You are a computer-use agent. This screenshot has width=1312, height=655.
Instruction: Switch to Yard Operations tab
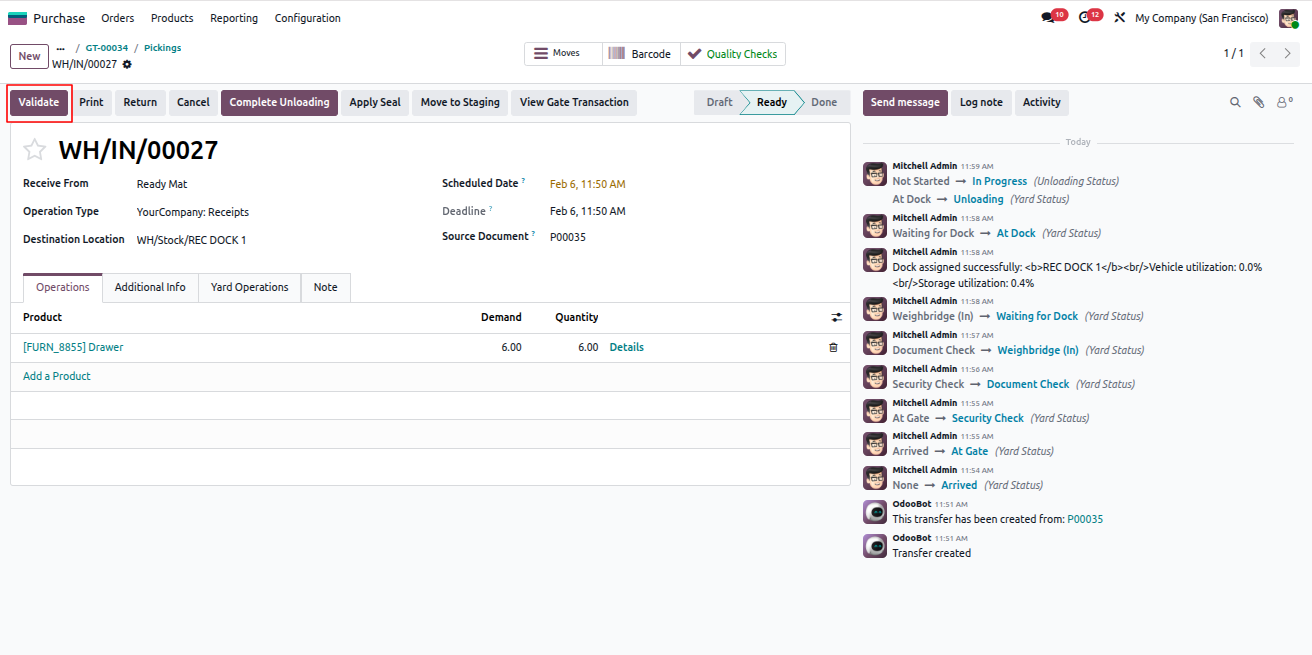point(249,287)
